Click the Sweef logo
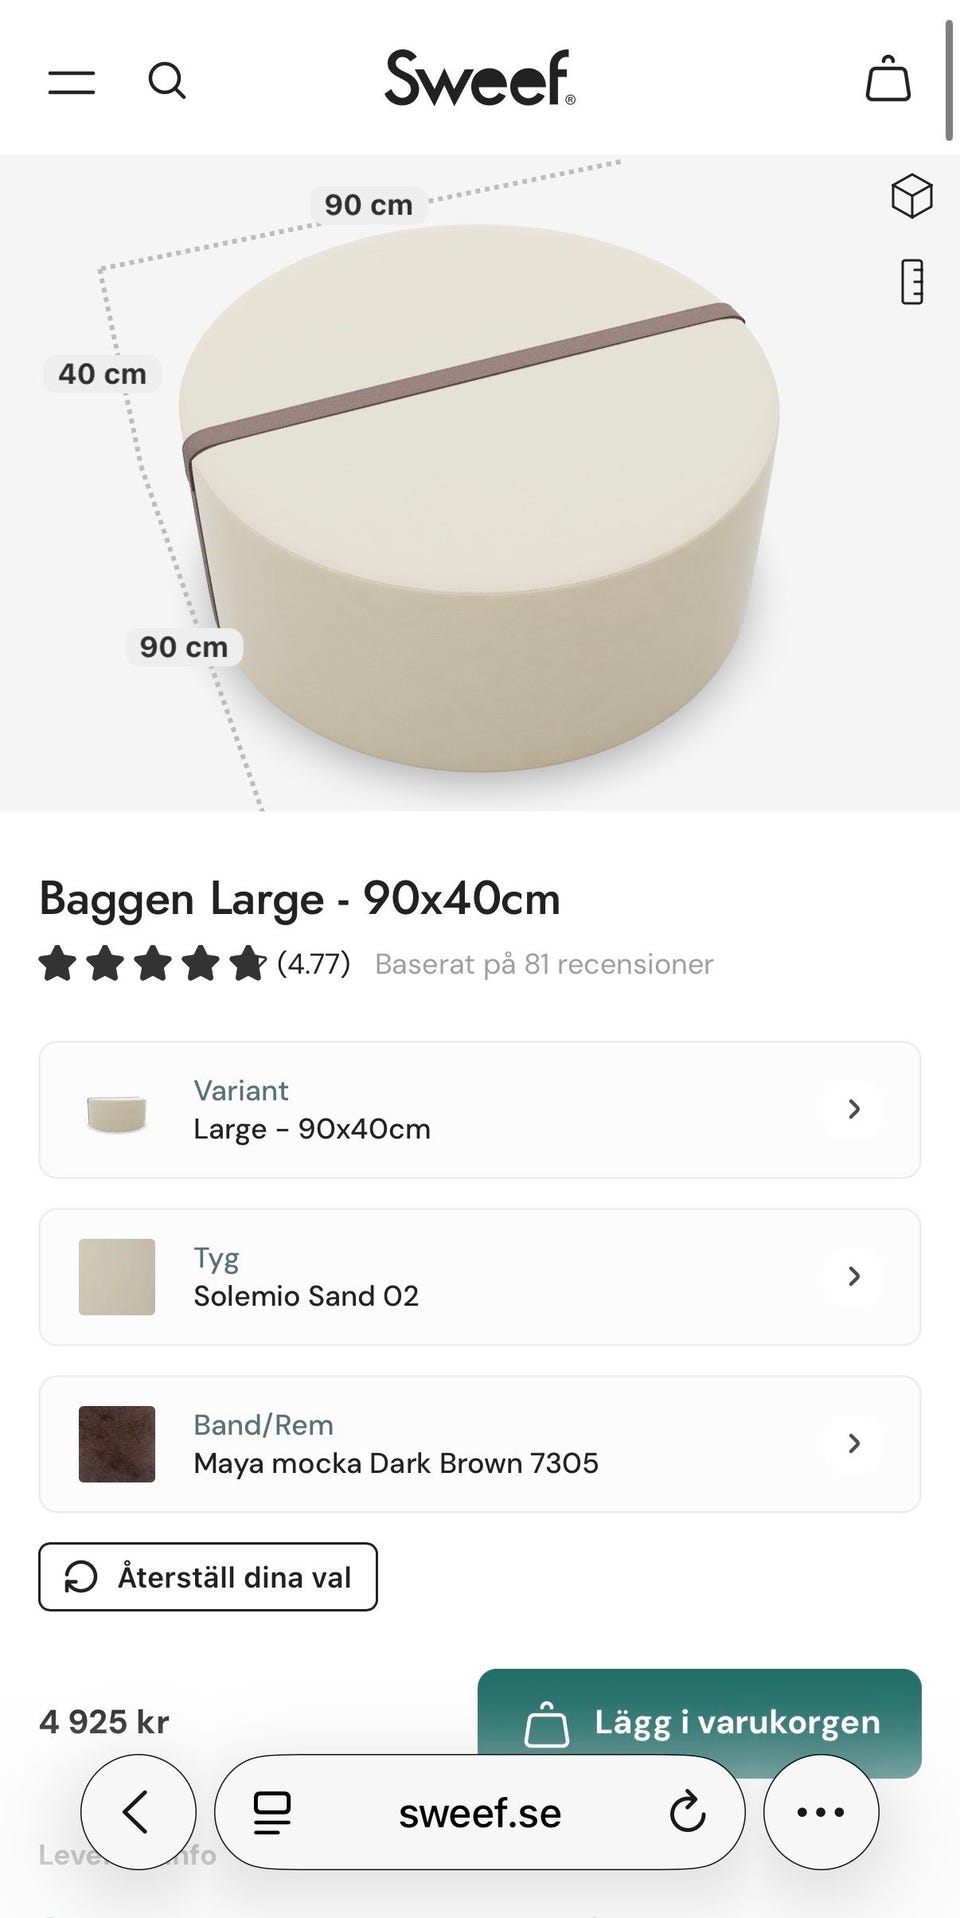This screenshot has height=1918, width=960. [480, 78]
